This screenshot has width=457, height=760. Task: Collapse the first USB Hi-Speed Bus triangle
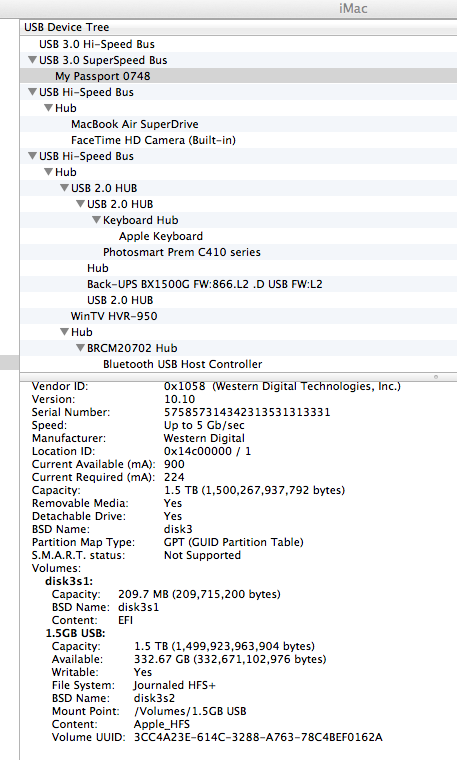[x=32, y=92]
